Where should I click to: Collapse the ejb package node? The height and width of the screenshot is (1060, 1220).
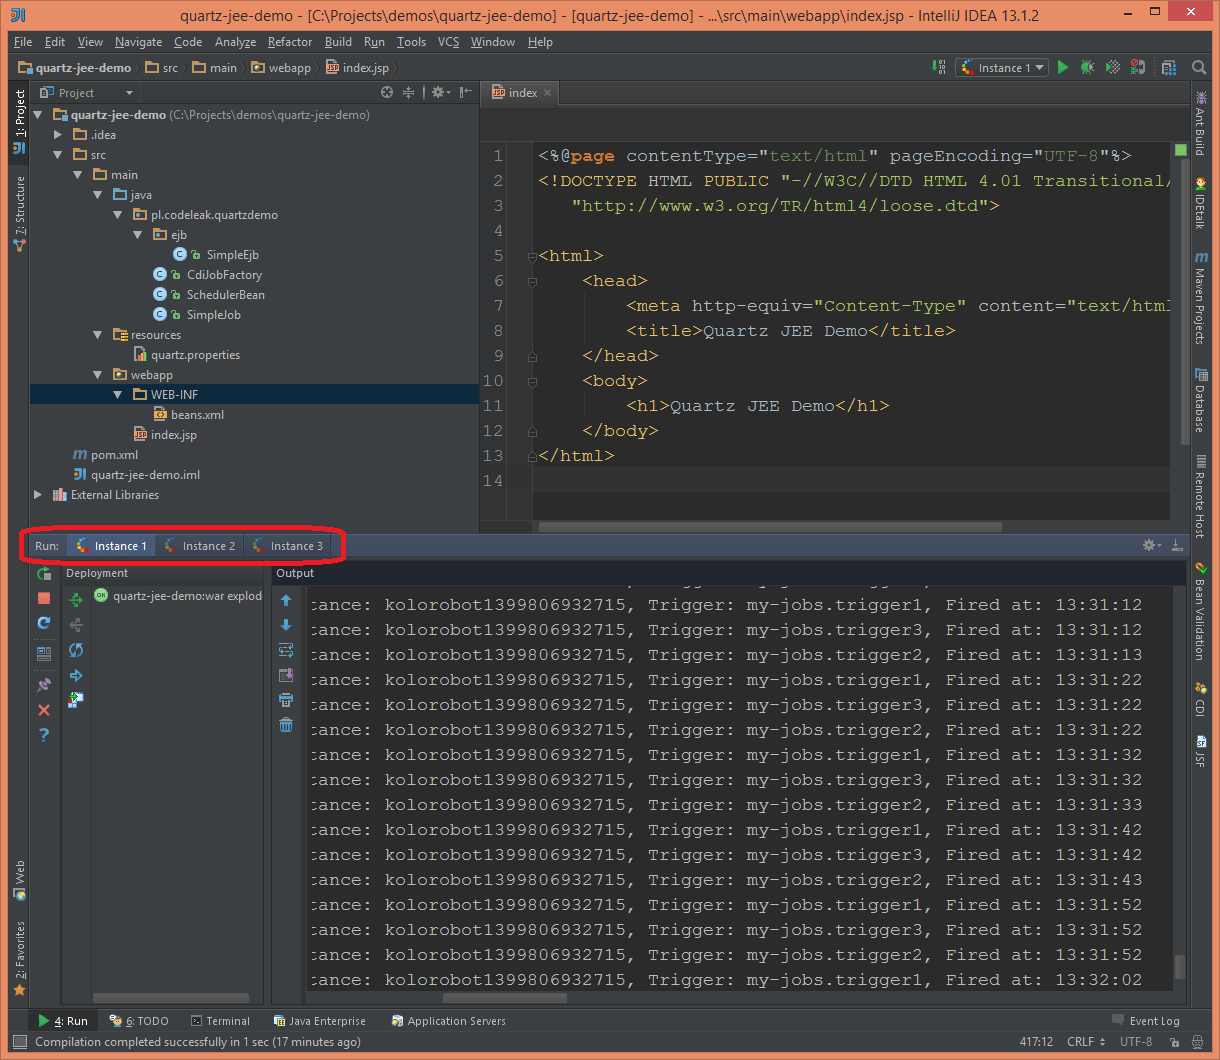[x=137, y=234]
